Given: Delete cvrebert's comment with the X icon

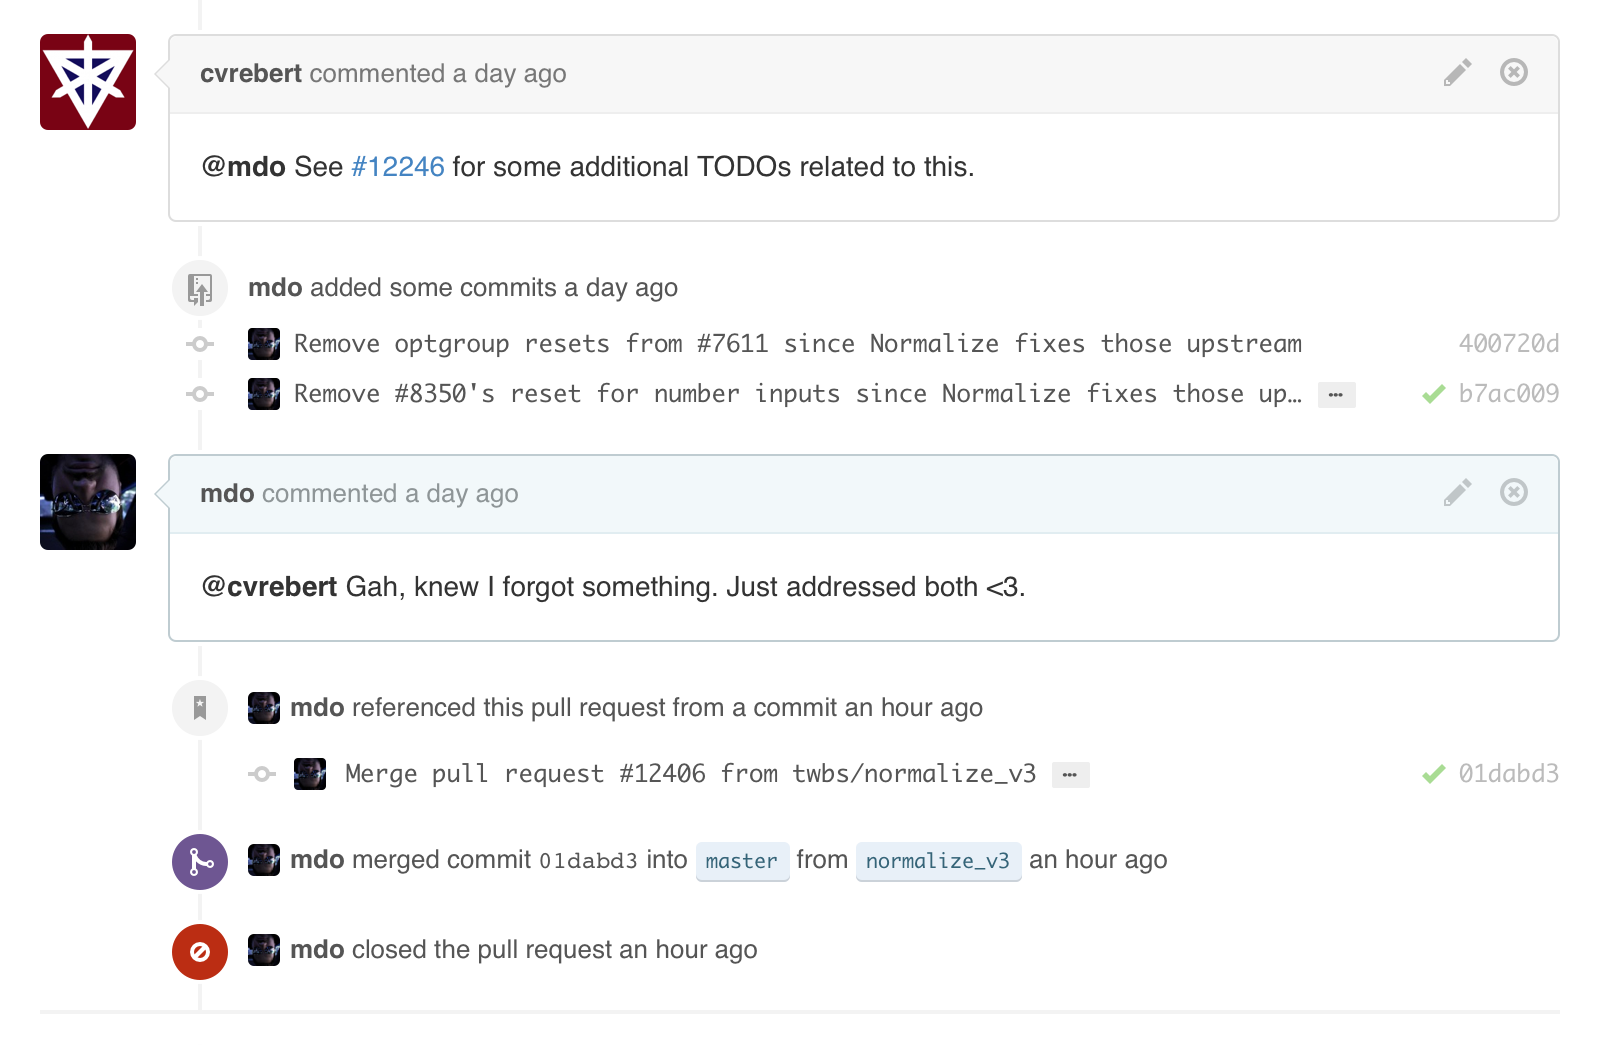Looking at the screenshot, I should tap(1513, 72).
